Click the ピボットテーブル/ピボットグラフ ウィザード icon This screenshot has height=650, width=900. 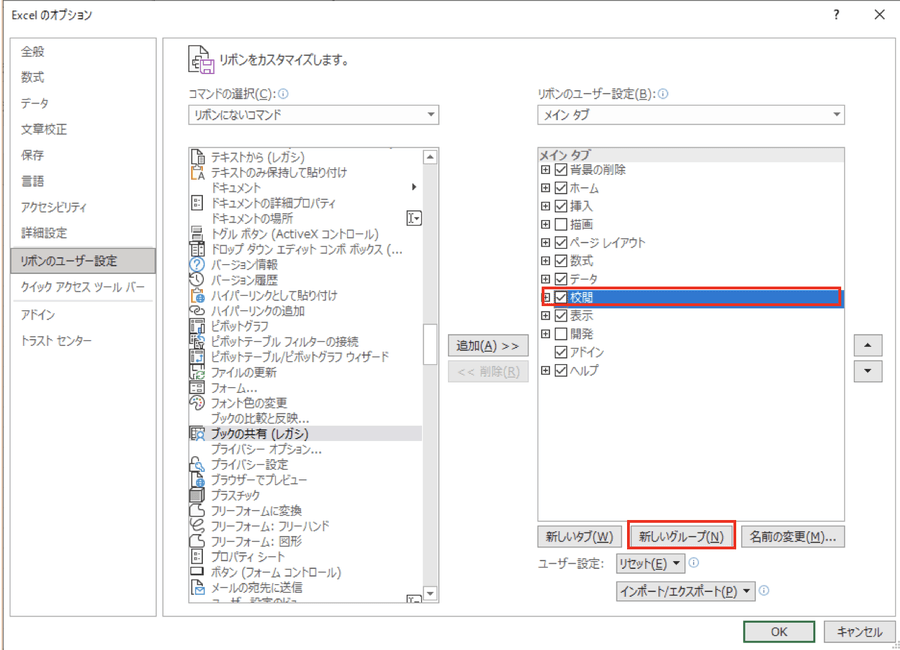pyautogui.click(x=197, y=357)
